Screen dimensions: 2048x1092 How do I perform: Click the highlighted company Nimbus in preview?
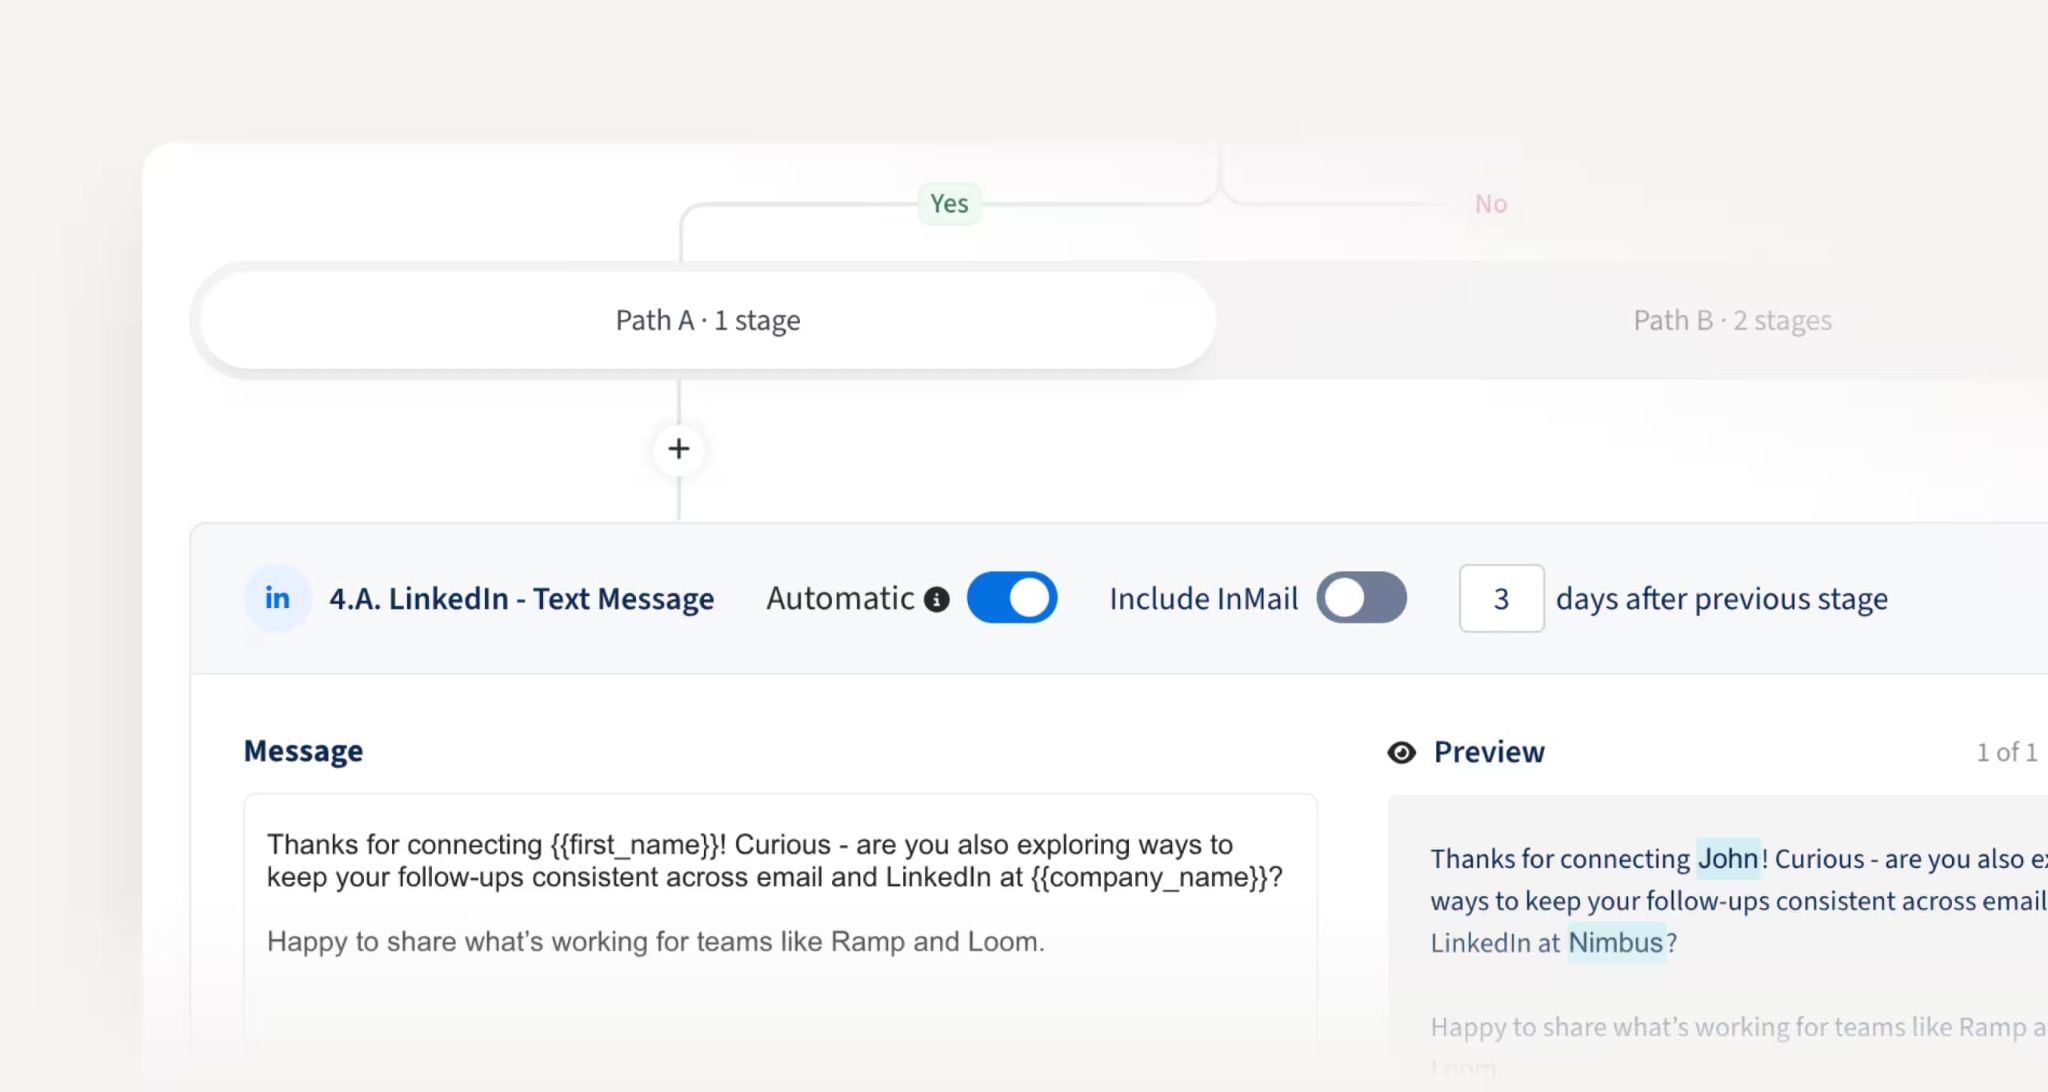(1615, 942)
